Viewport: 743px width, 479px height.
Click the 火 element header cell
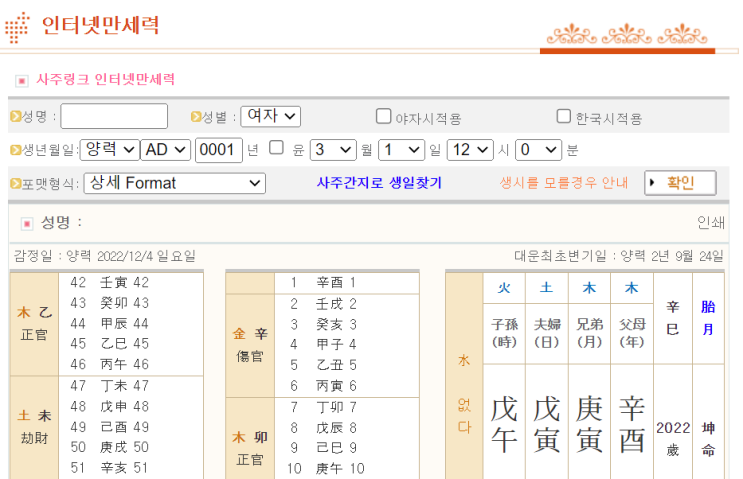(x=504, y=288)
